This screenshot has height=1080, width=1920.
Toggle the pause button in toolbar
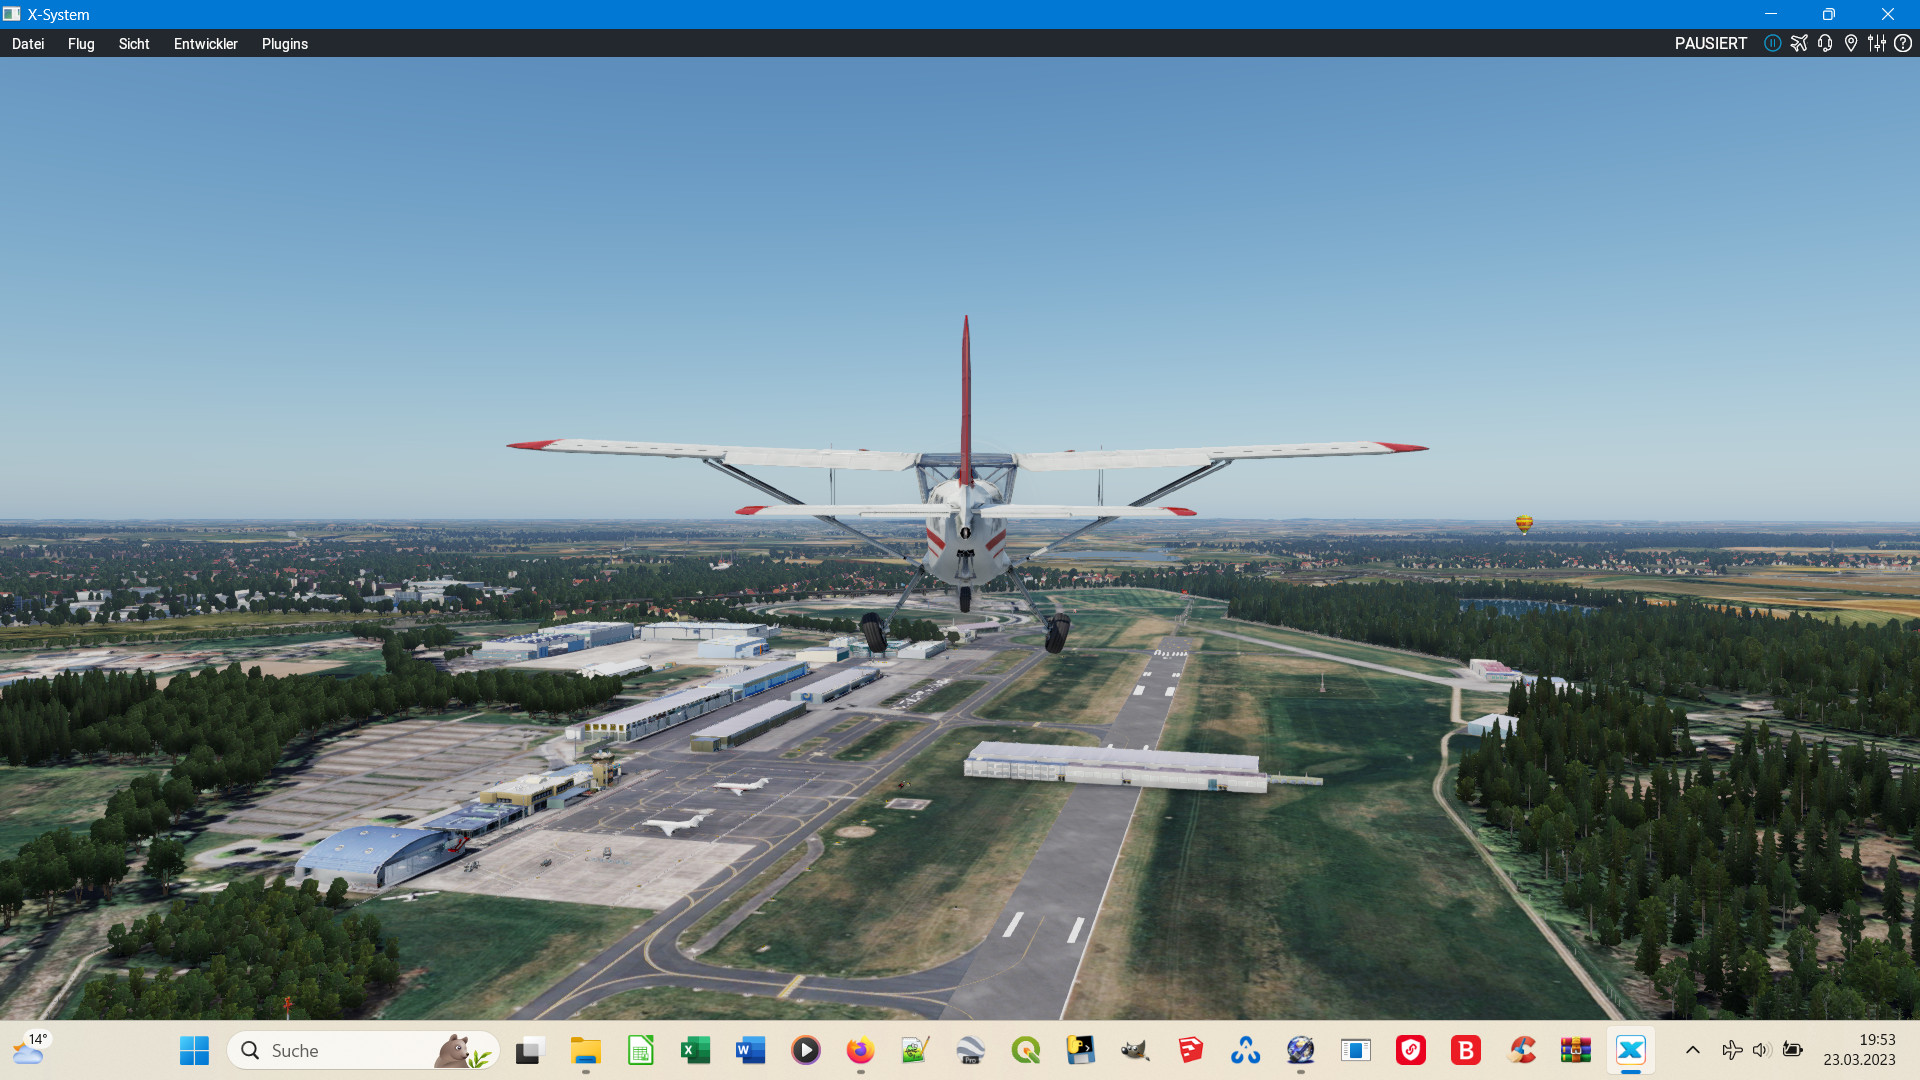pos(1772,43)
